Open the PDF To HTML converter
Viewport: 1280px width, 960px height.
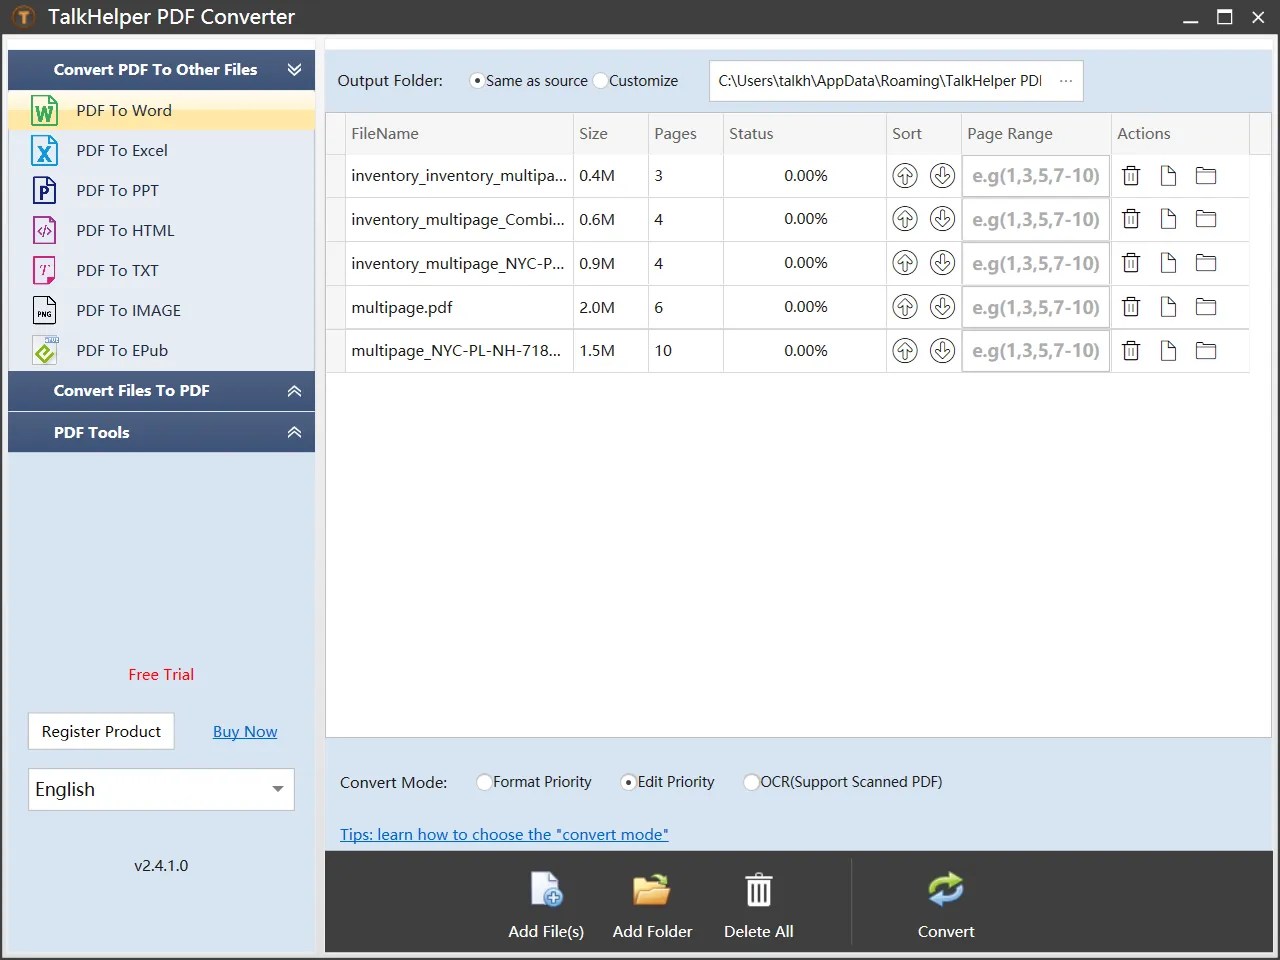(x=123, y=230)
